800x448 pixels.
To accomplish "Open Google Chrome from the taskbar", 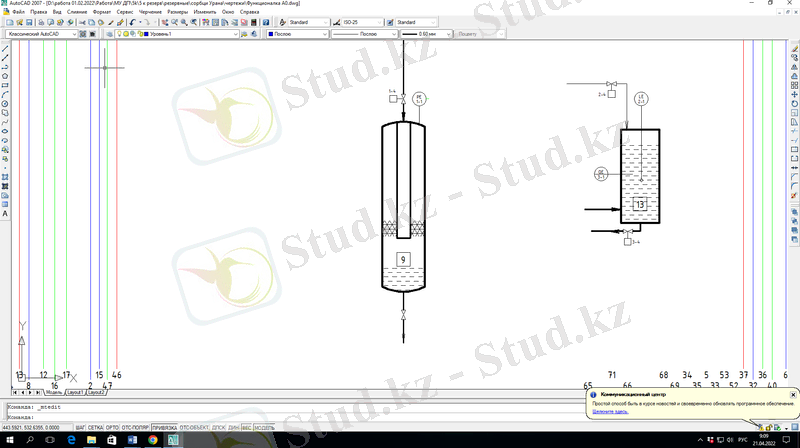I will (153, 439).
